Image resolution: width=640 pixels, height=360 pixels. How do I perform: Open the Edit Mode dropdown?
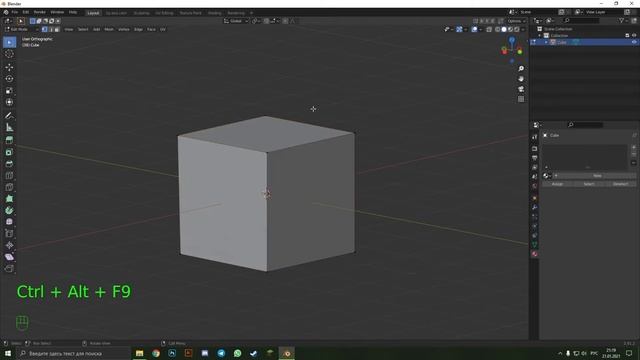[x=21, y=29]
